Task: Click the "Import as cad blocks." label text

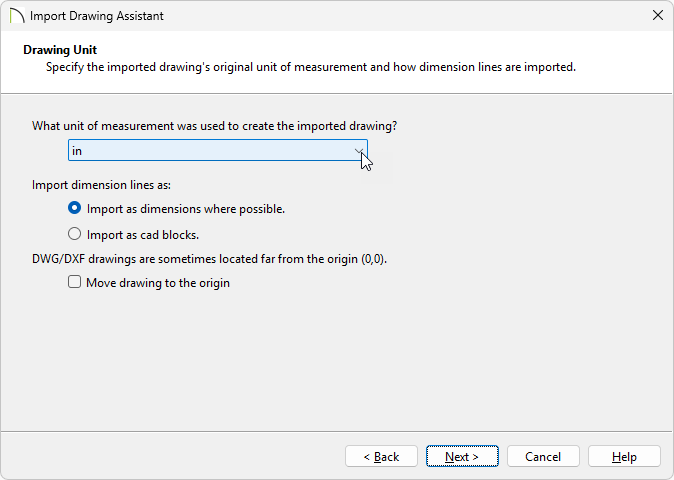Action: pos(143,235)
